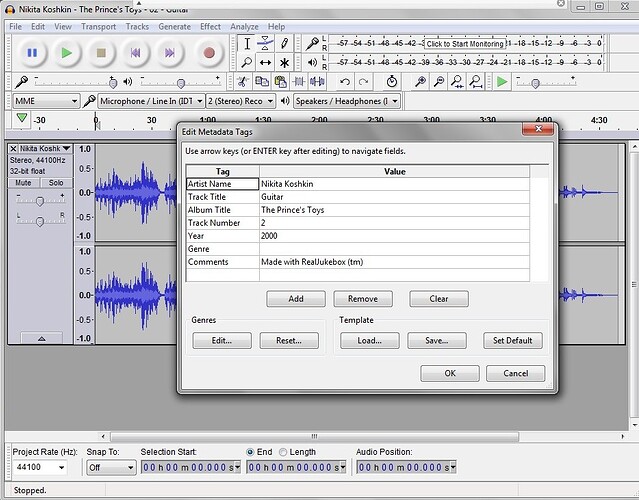Click the Undo arrow icon
Viewport: 639px width, 500px height.
(x=345, y=82)
